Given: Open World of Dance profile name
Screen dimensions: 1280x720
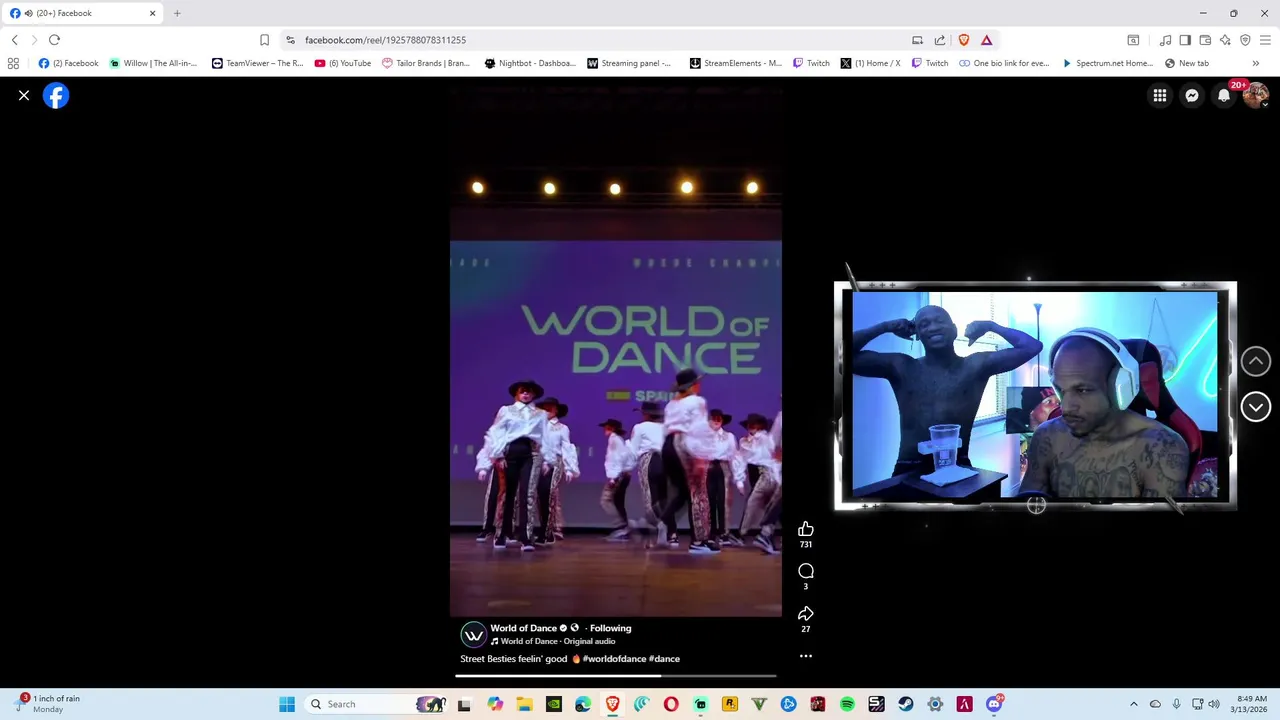Looking at the screenshot, I should (x=523, y=628).
